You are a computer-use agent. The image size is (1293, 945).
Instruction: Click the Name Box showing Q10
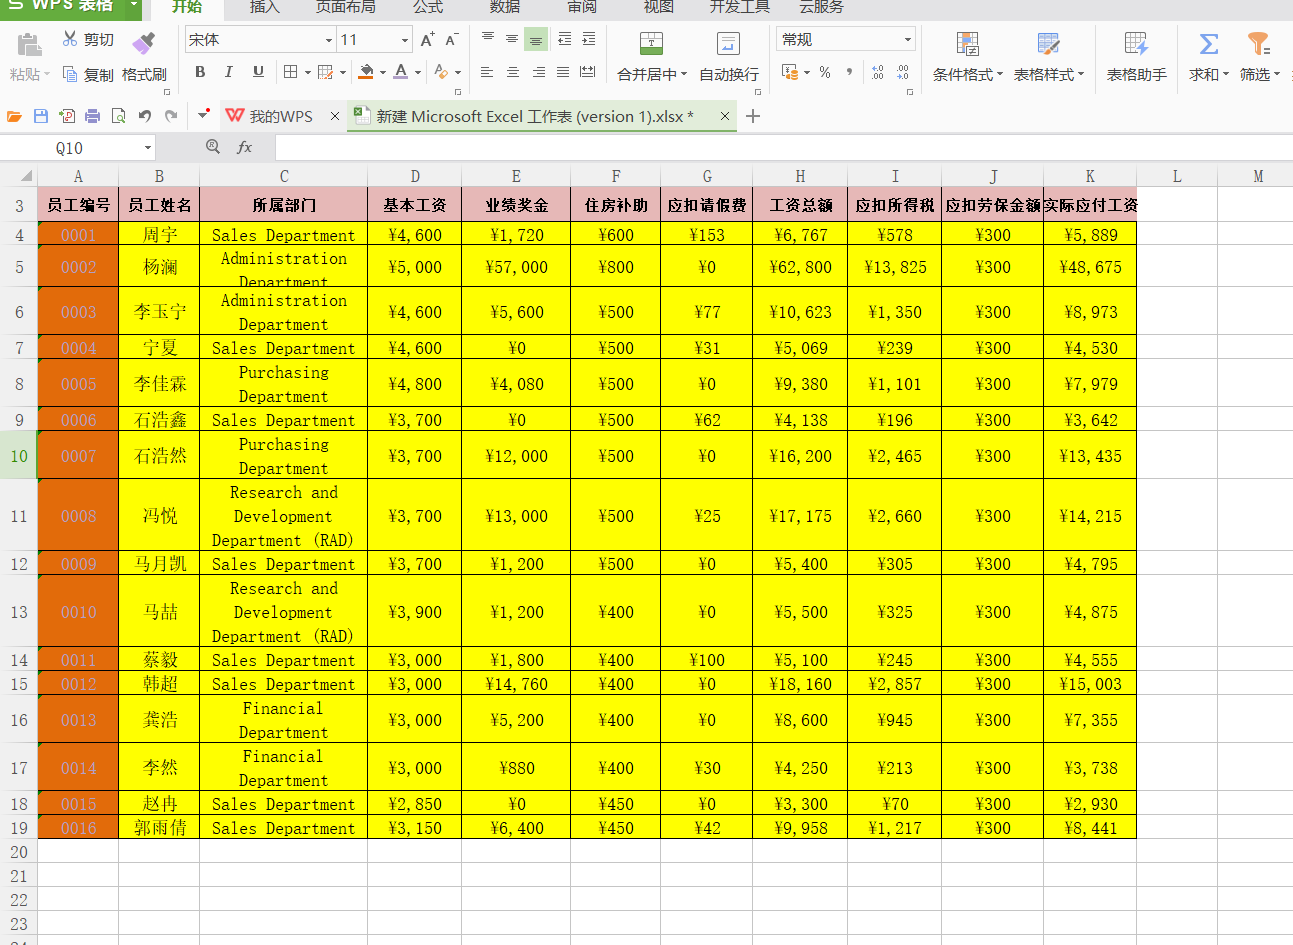click(x=70, y=148)
